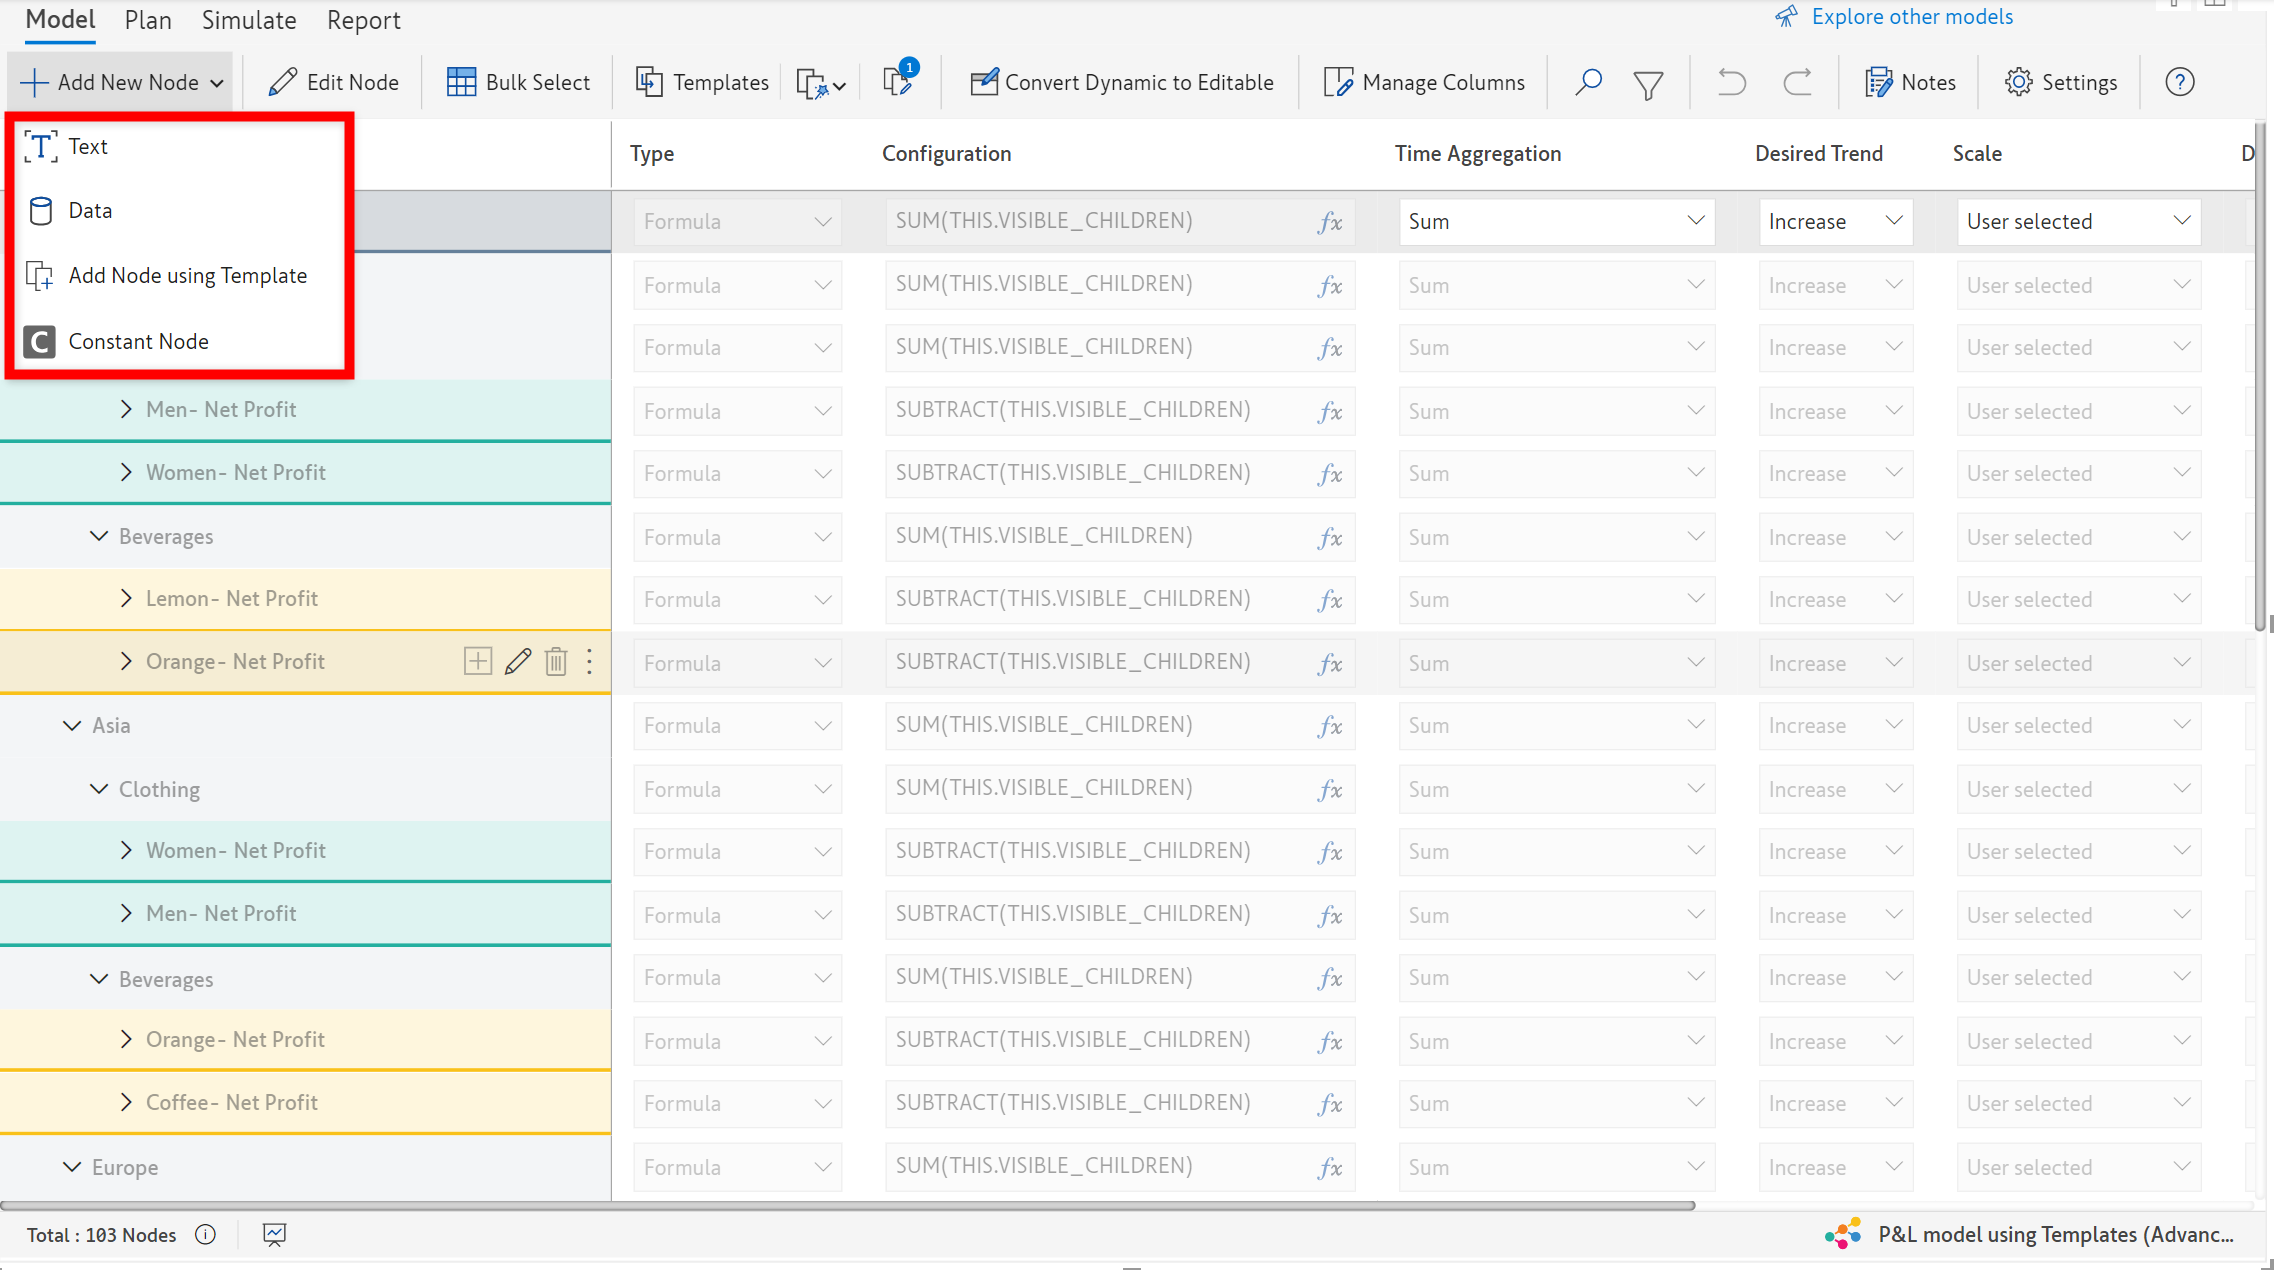Click the Bulk Select button
Viewport: 2274px width, 1270px height.
pyautogui.click(x=518, y=82)
